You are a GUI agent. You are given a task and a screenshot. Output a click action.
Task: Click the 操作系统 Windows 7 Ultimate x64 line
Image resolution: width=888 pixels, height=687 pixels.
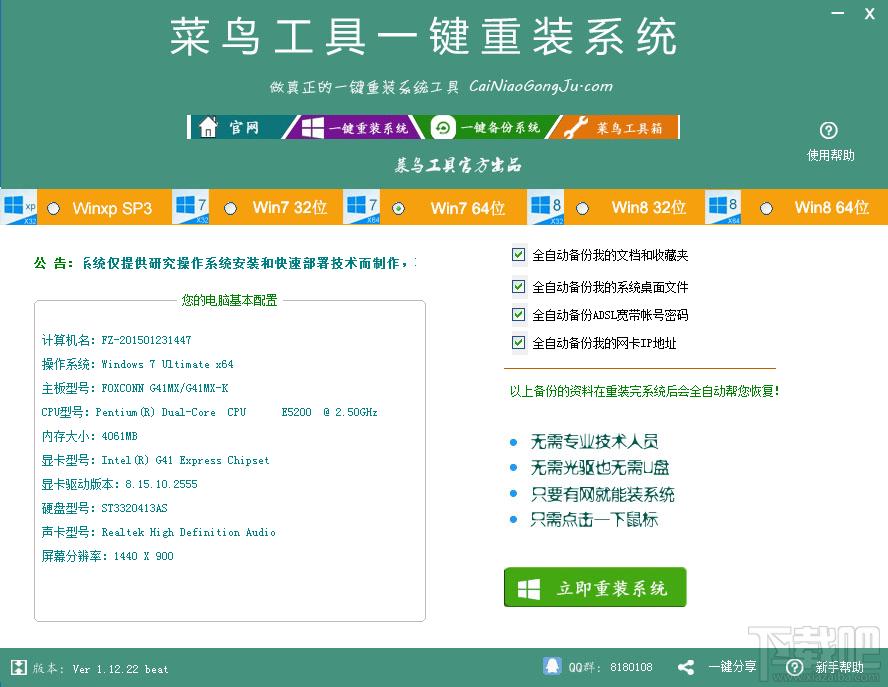click(138, 364)
